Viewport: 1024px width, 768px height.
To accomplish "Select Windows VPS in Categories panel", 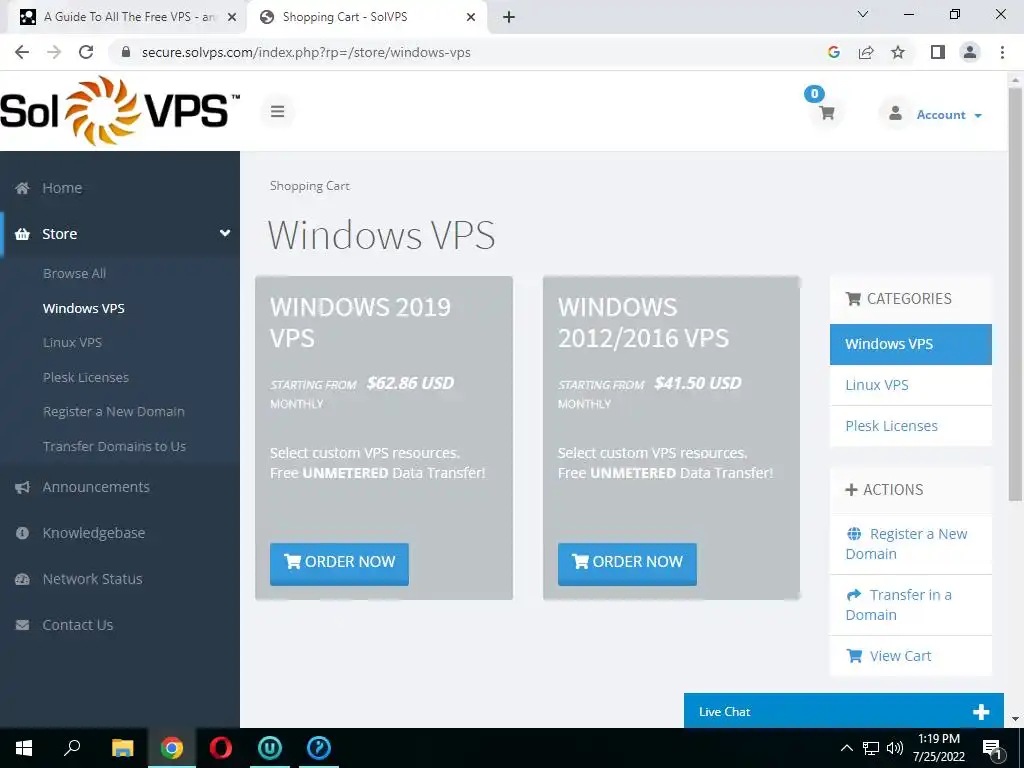I will tap(910, 344).
